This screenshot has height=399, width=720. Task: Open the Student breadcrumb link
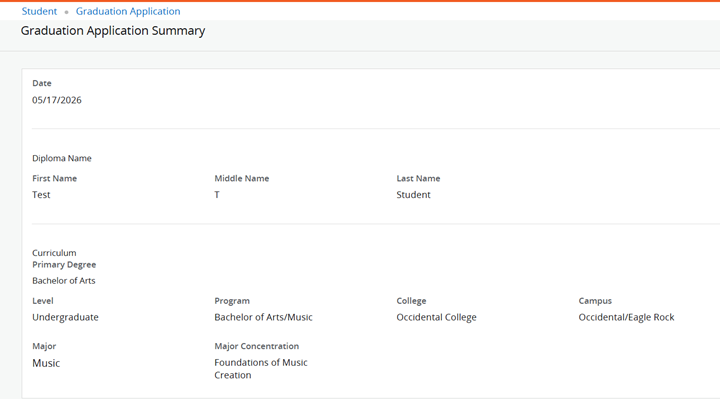point(39,11)
